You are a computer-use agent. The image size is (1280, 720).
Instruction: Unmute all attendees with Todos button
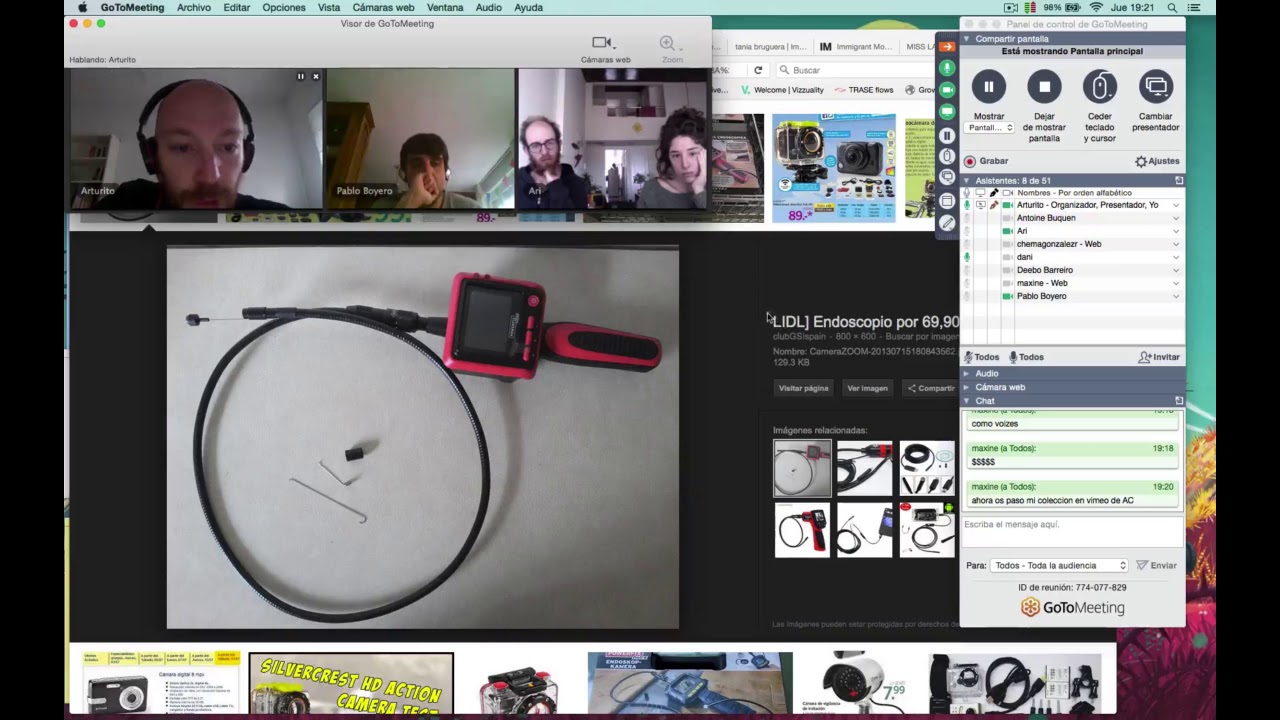[1026, 357]
